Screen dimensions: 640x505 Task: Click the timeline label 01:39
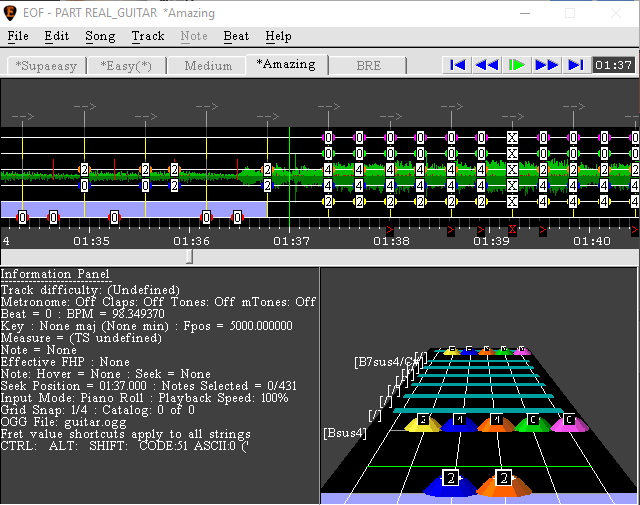pos(491,241)
